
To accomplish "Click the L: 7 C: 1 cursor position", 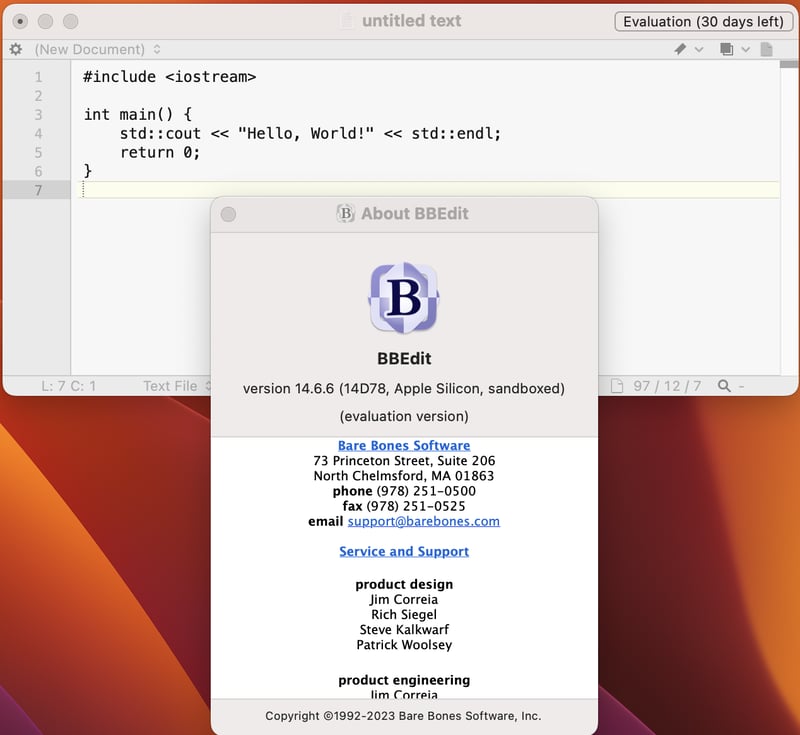I will click(68, 386).
